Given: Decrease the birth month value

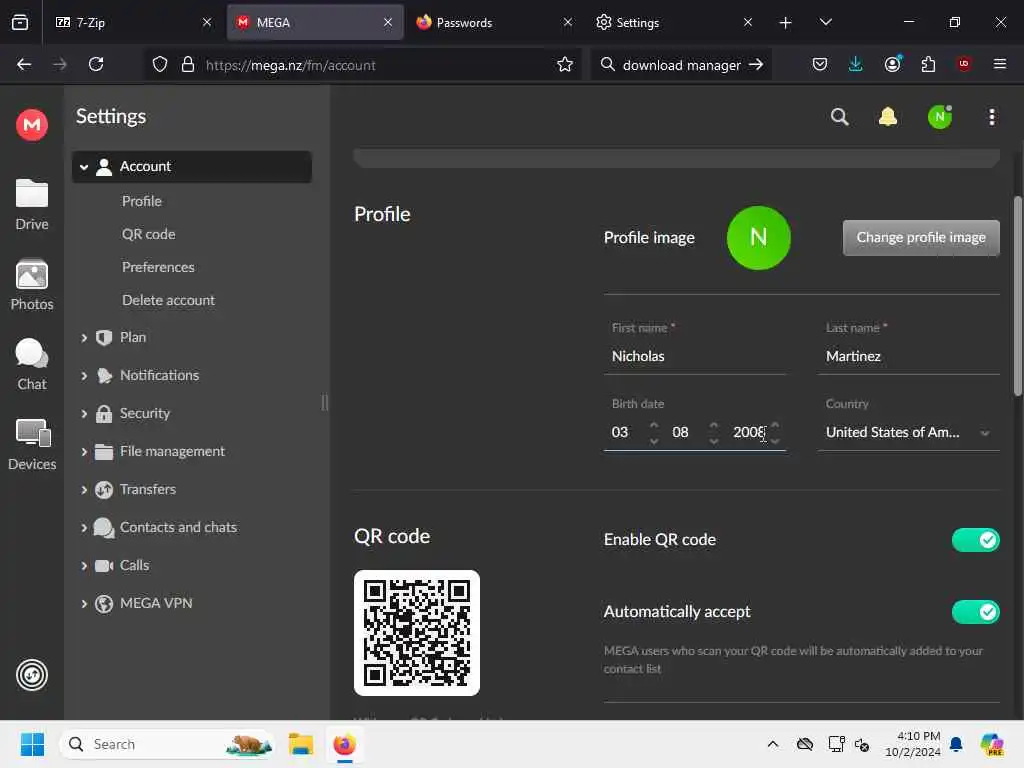Looking at the screenshot, I should click(x=714, y=441).
